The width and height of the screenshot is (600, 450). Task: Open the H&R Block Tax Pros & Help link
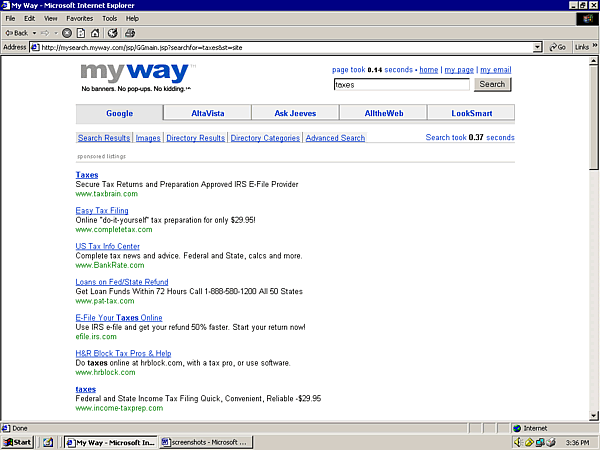point(123,353)
